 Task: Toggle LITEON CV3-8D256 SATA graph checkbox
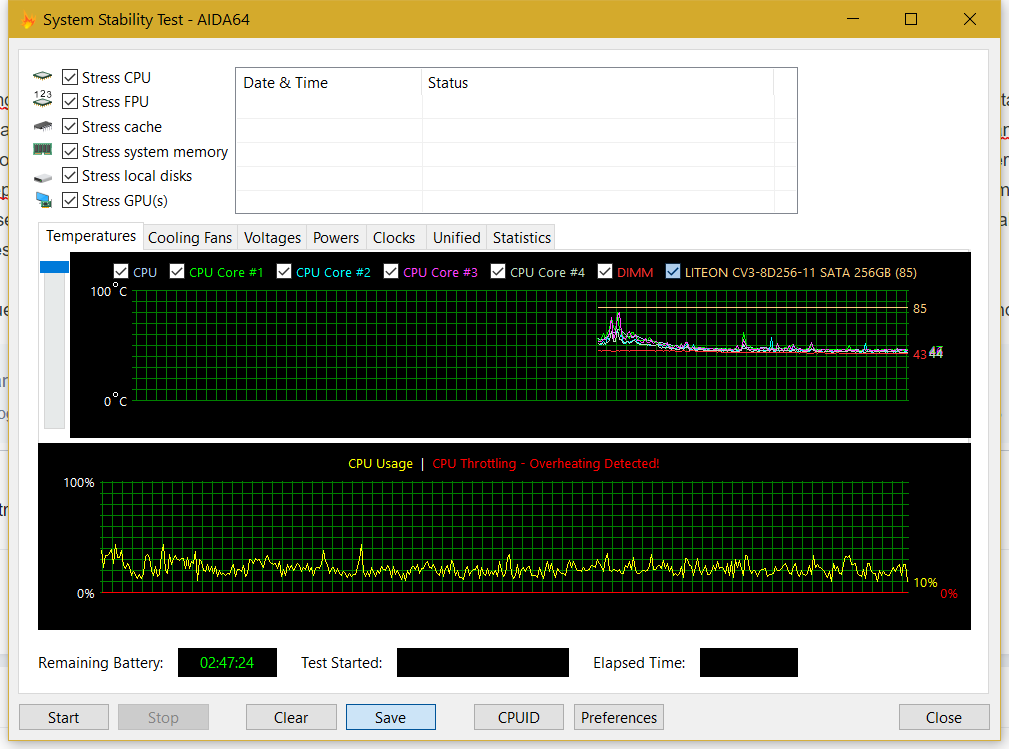[672, 272]
